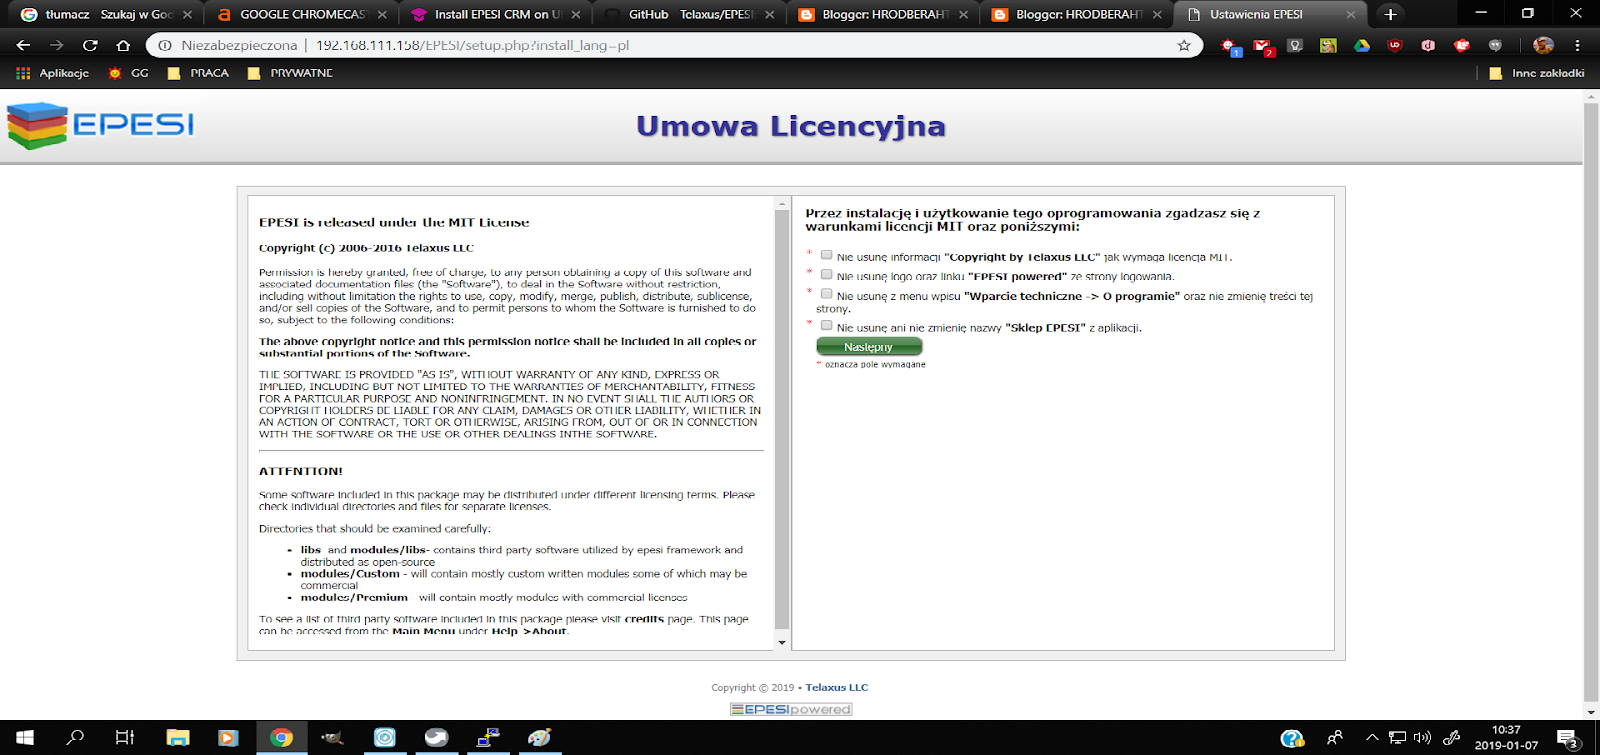Screen dimensions: 1600x755
Task: Click the page vertical scrollbar thumb
Action: (x=1591, y=402)
